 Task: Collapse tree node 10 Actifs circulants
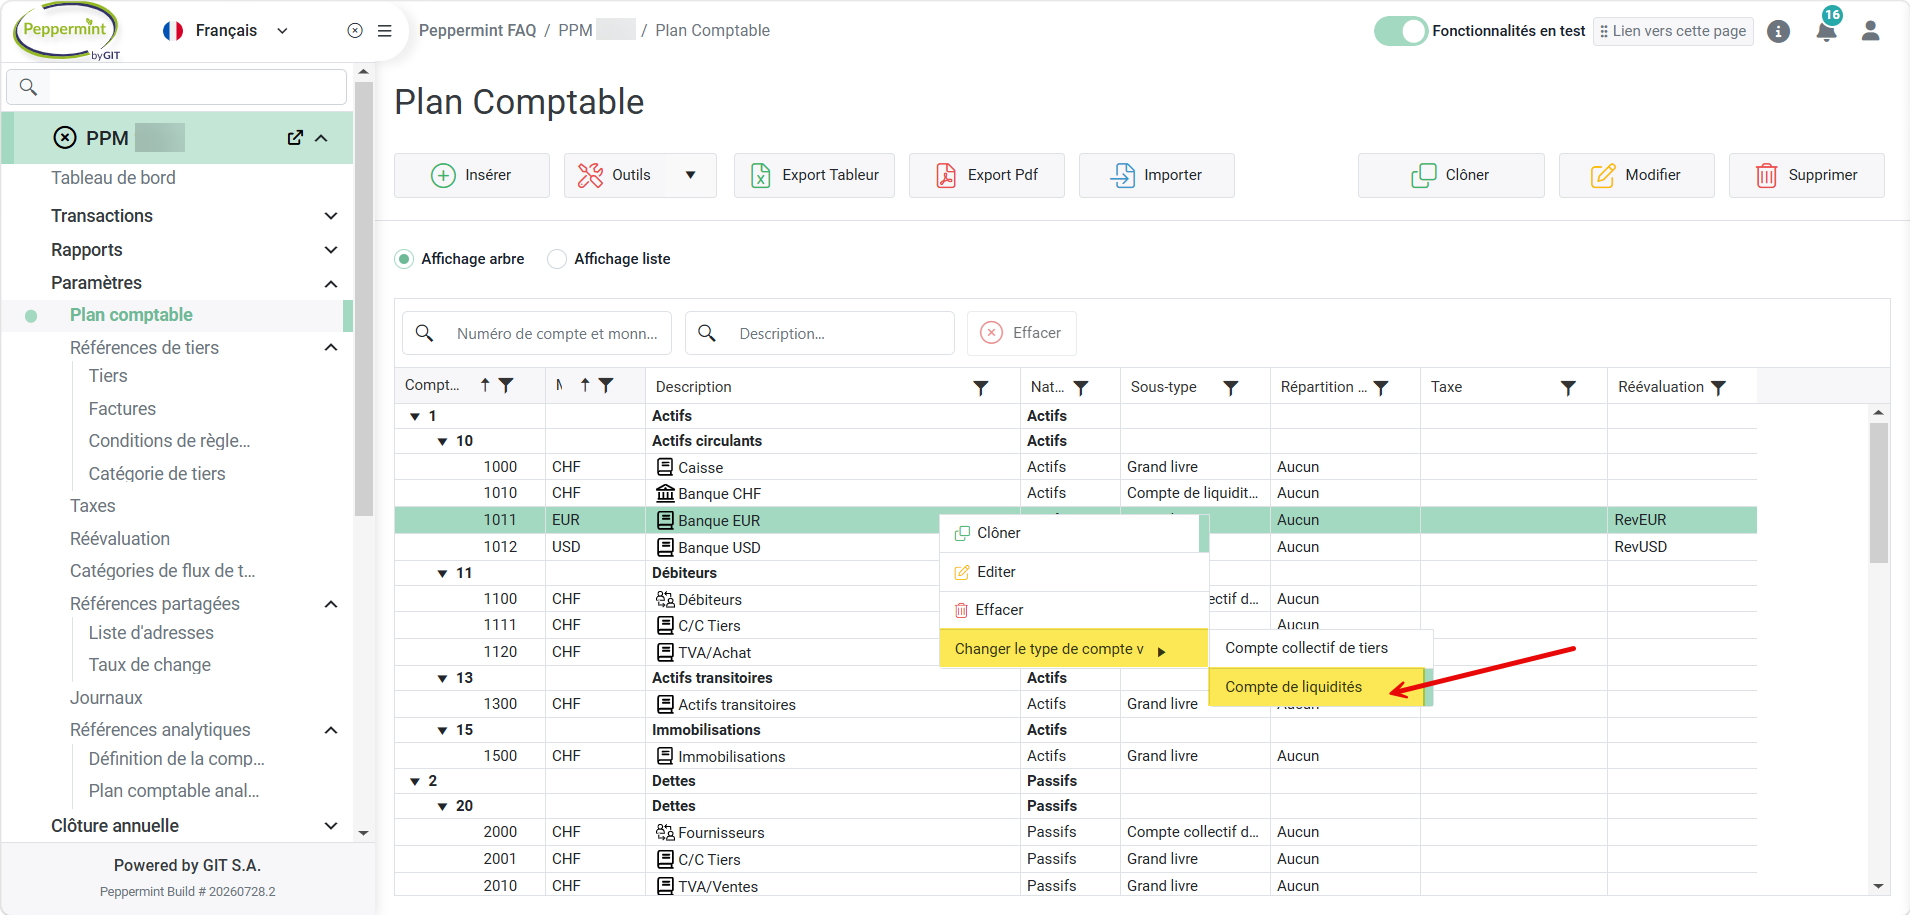pos(442,441)
